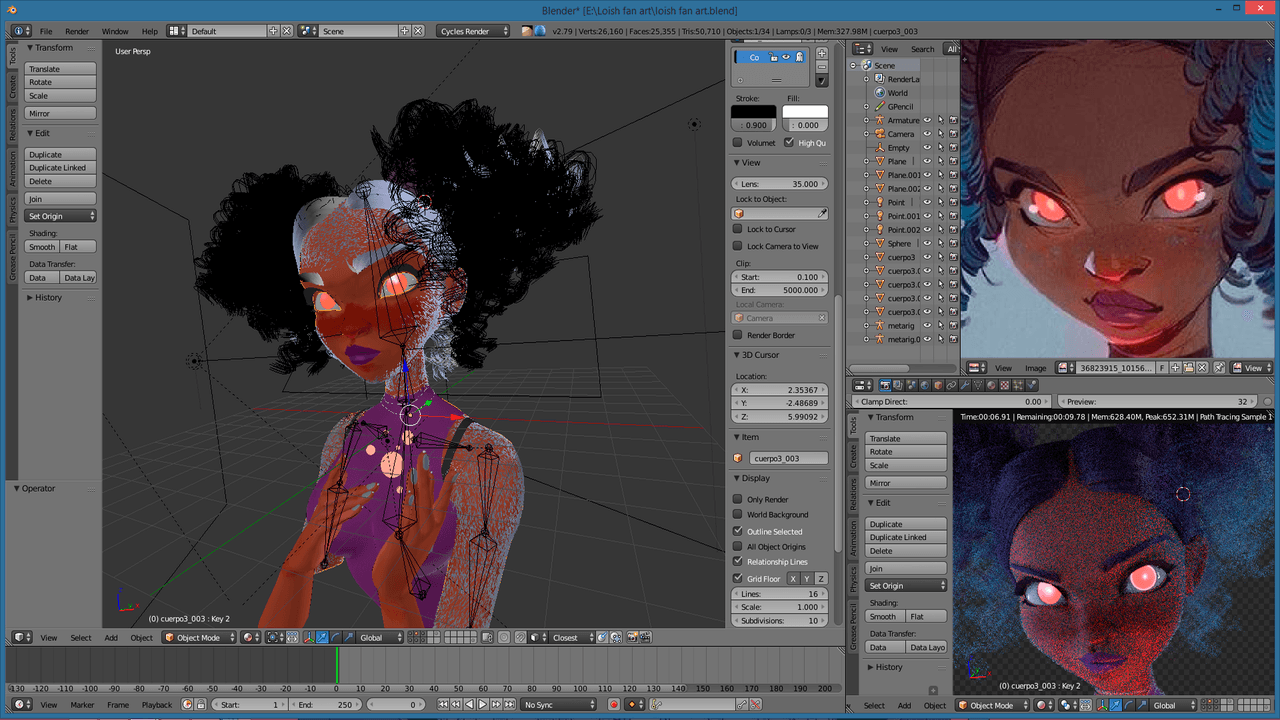This screenshot has width=1280, height=720.
Task: Open the object cube tab in properties editor
Action: pyautogui.click(x=938, y=385)
